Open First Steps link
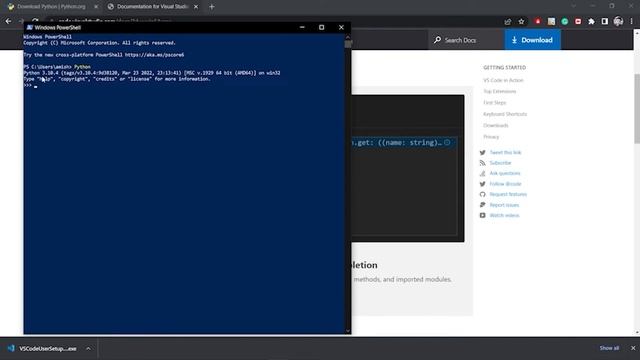Screen dimensions: 640x360 494,103
